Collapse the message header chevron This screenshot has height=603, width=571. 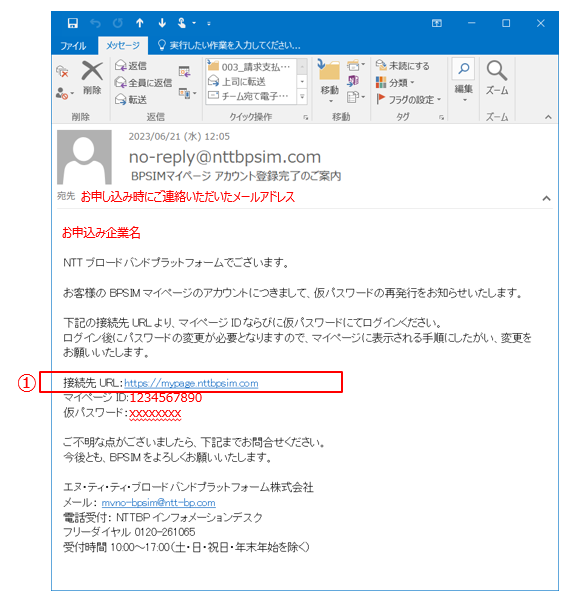(546, 198)
